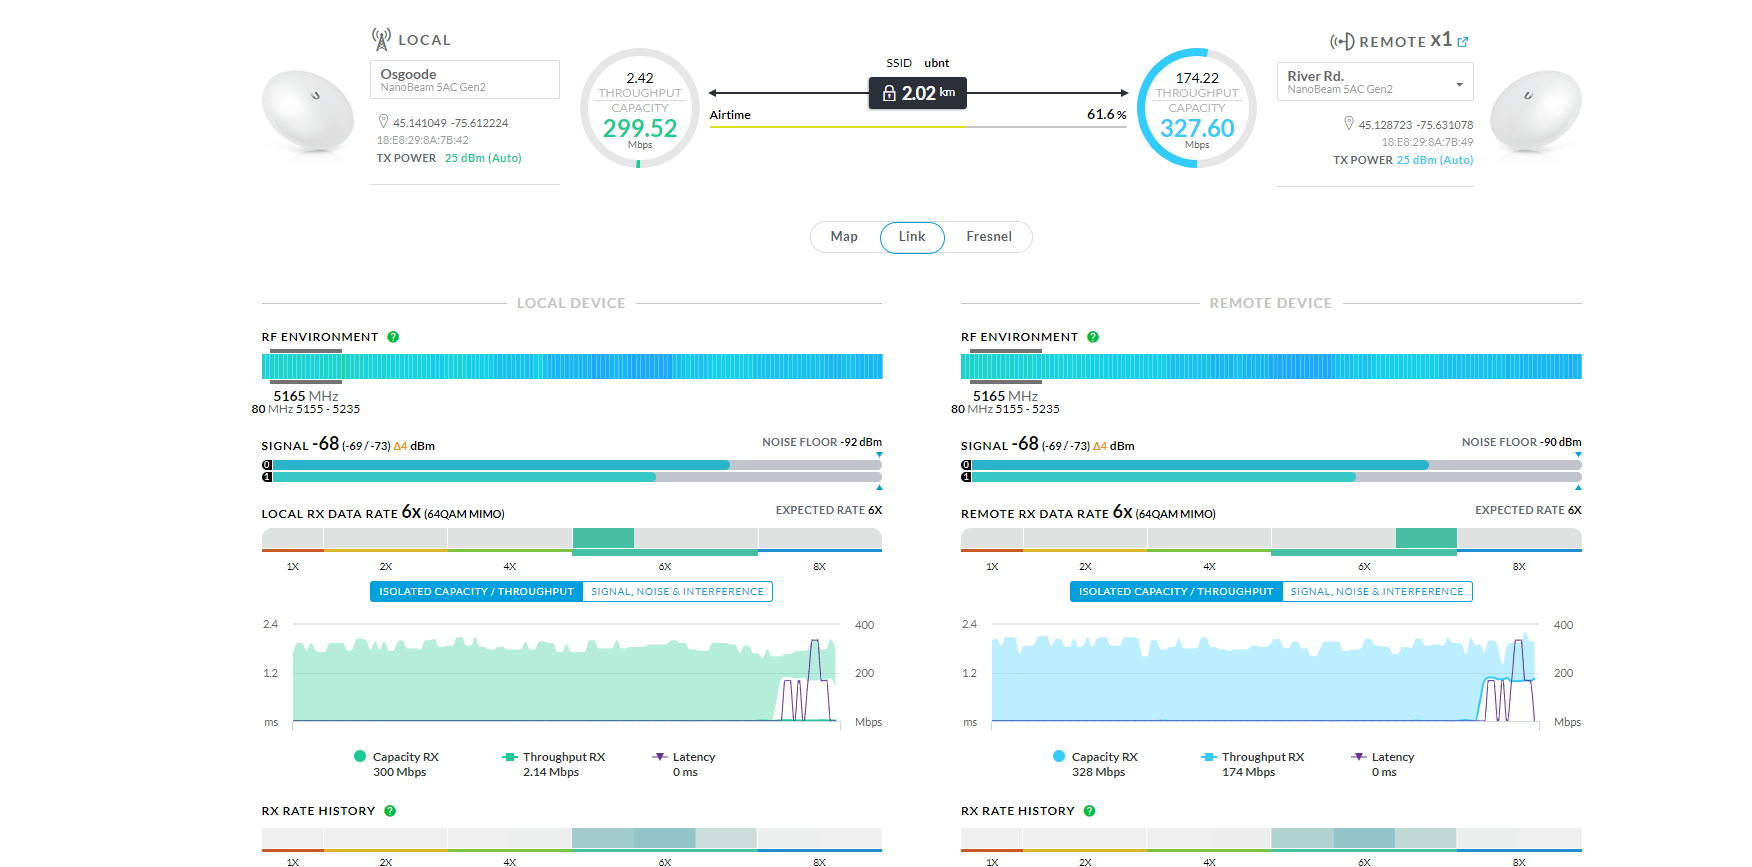Screen dimensions: 1752x867
Task: Show local Signal, Noise & Interference chart
Action: [677, 592]
